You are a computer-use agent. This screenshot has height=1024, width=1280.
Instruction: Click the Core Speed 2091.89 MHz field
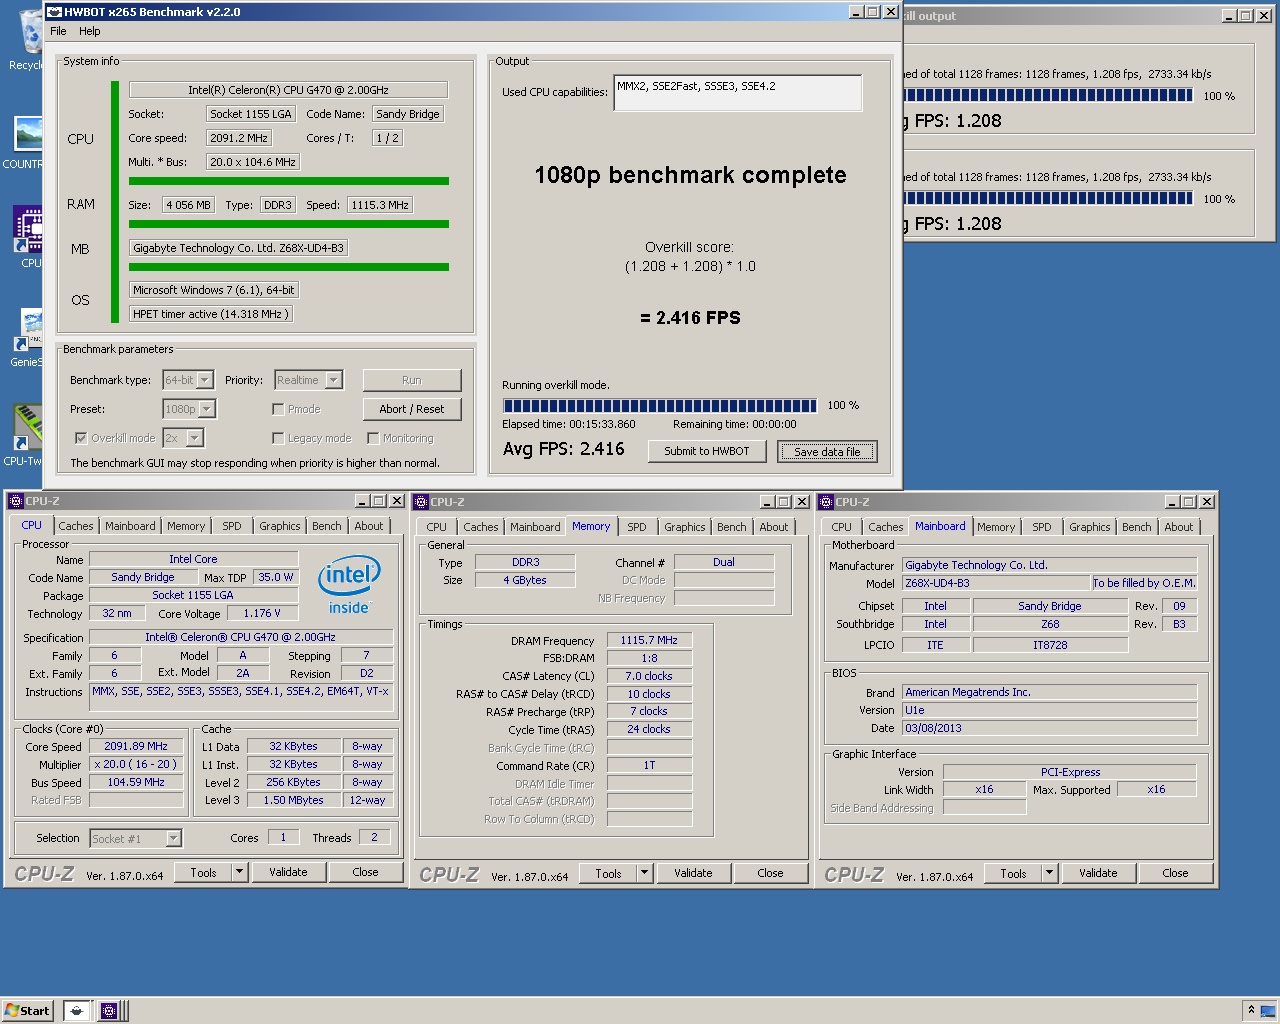[x=136, y=746]
